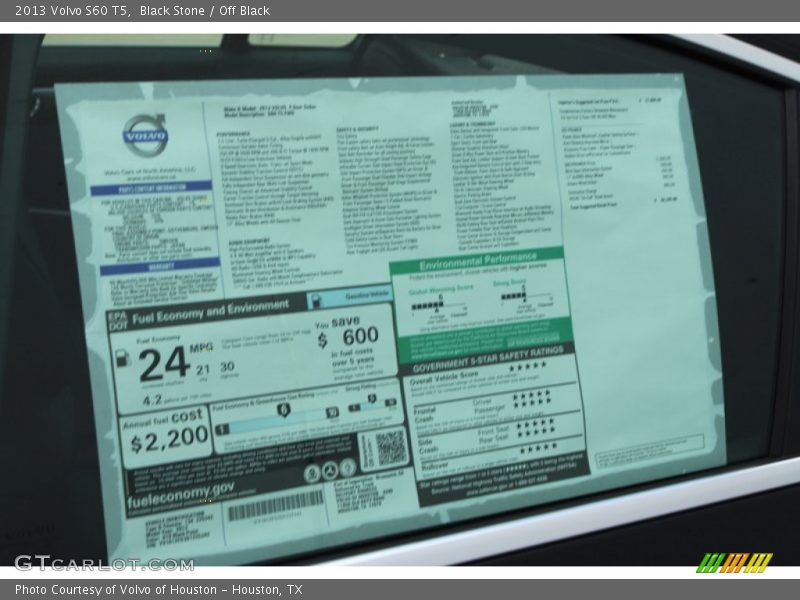The image size is (800, 600).
Task: Click the 'Environmental Performance' green header
Action: pyautogui.click(x=478, y=260)
